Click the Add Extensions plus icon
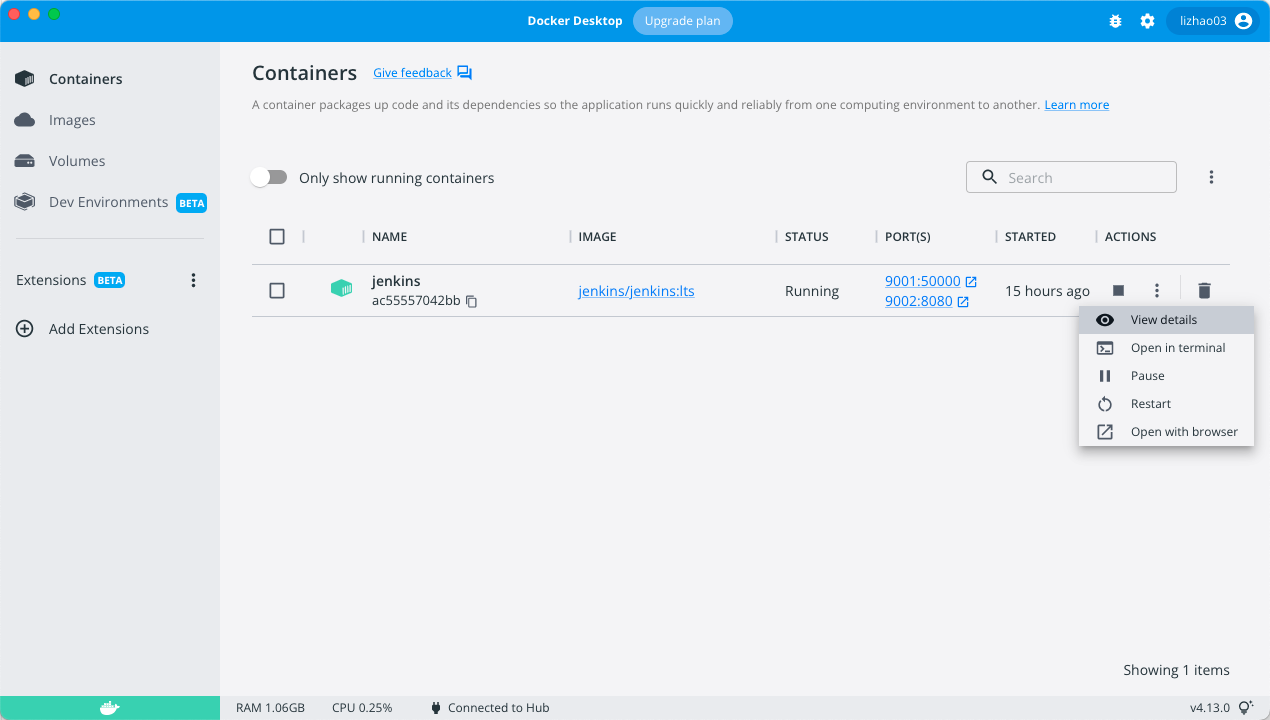1270x720 pixels. pos(25,329)
